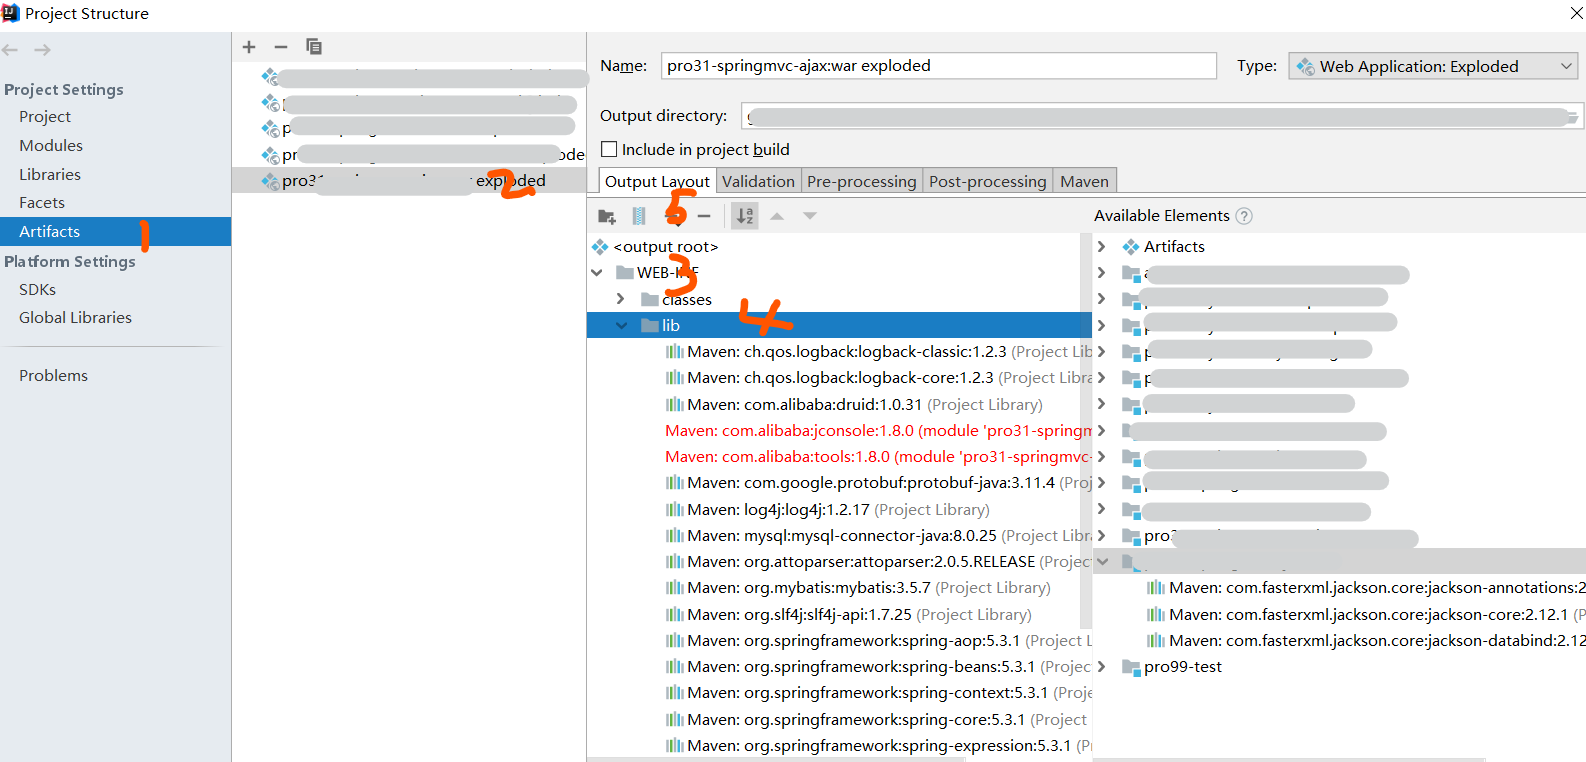
Task: Expand the classes folder
Action: pyautogui.click(x=621, y=299)
